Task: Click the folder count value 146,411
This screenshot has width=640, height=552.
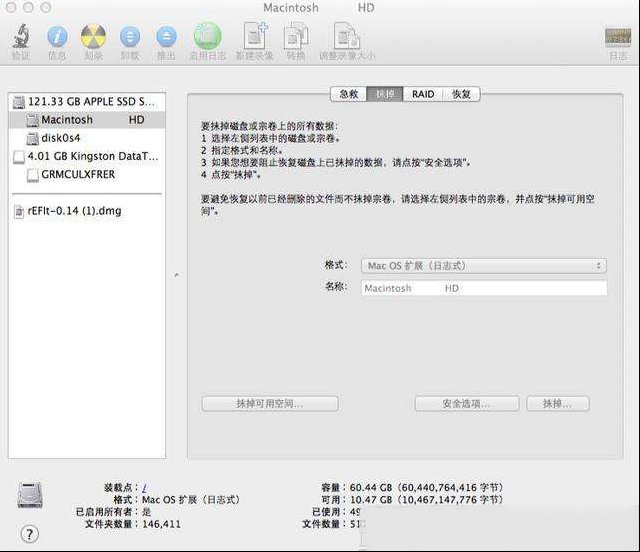Action: point(161,524)
